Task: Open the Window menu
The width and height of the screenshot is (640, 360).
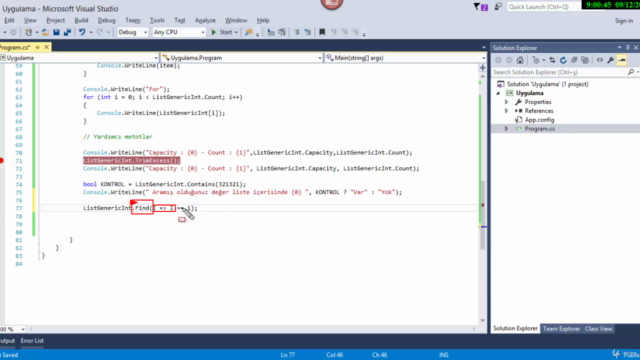Action: pyautogui.click(x=236, y=20)
